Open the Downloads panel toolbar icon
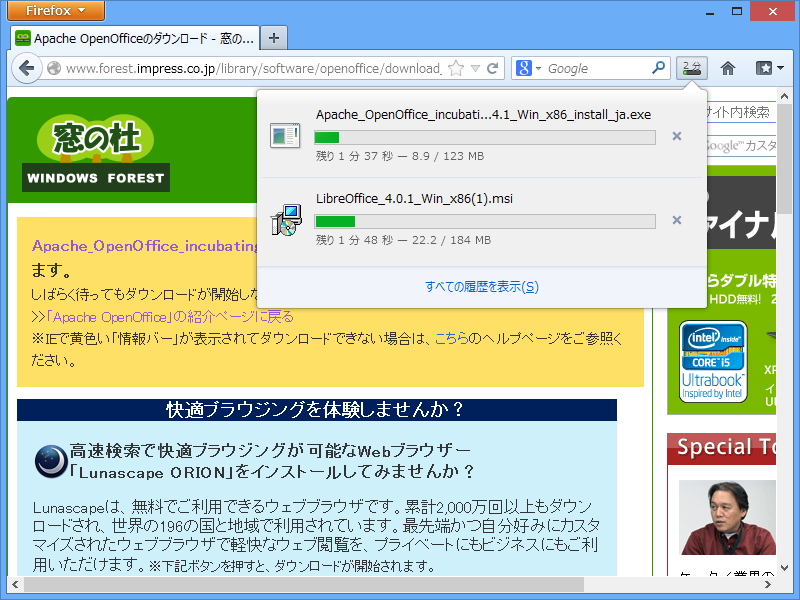Screen dimensions: 800x600 (x=691, y=67)
